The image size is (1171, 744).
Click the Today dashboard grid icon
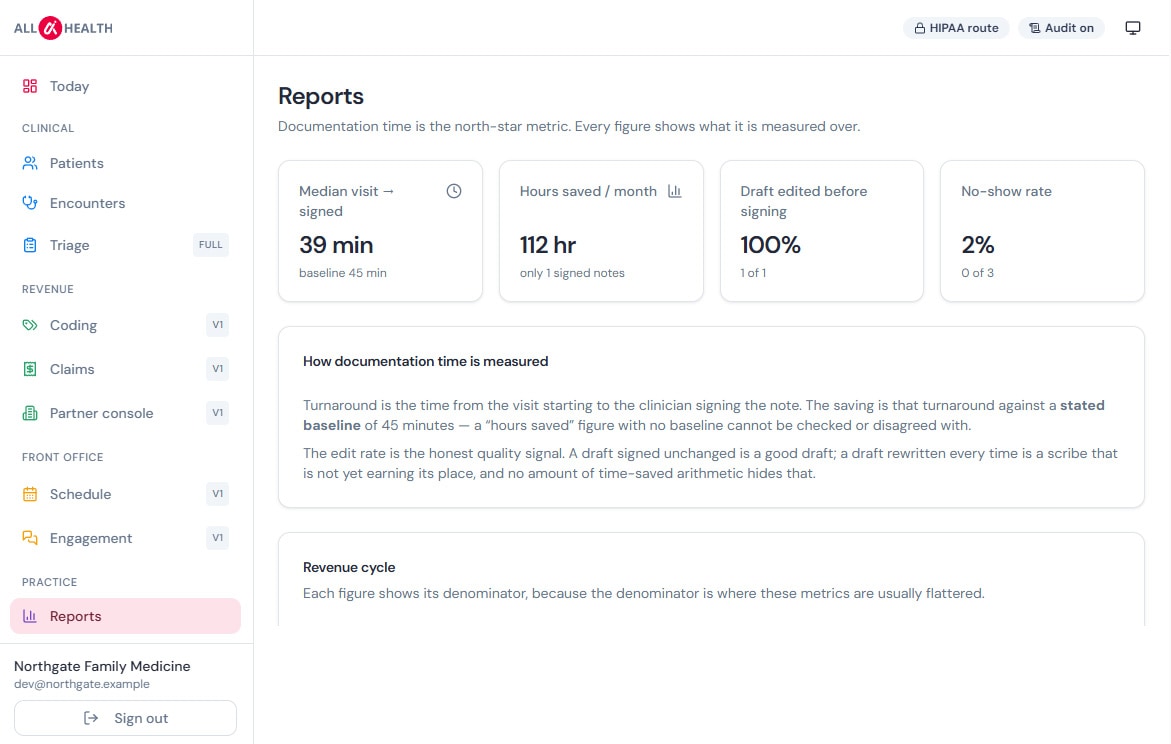coord(30,86)
